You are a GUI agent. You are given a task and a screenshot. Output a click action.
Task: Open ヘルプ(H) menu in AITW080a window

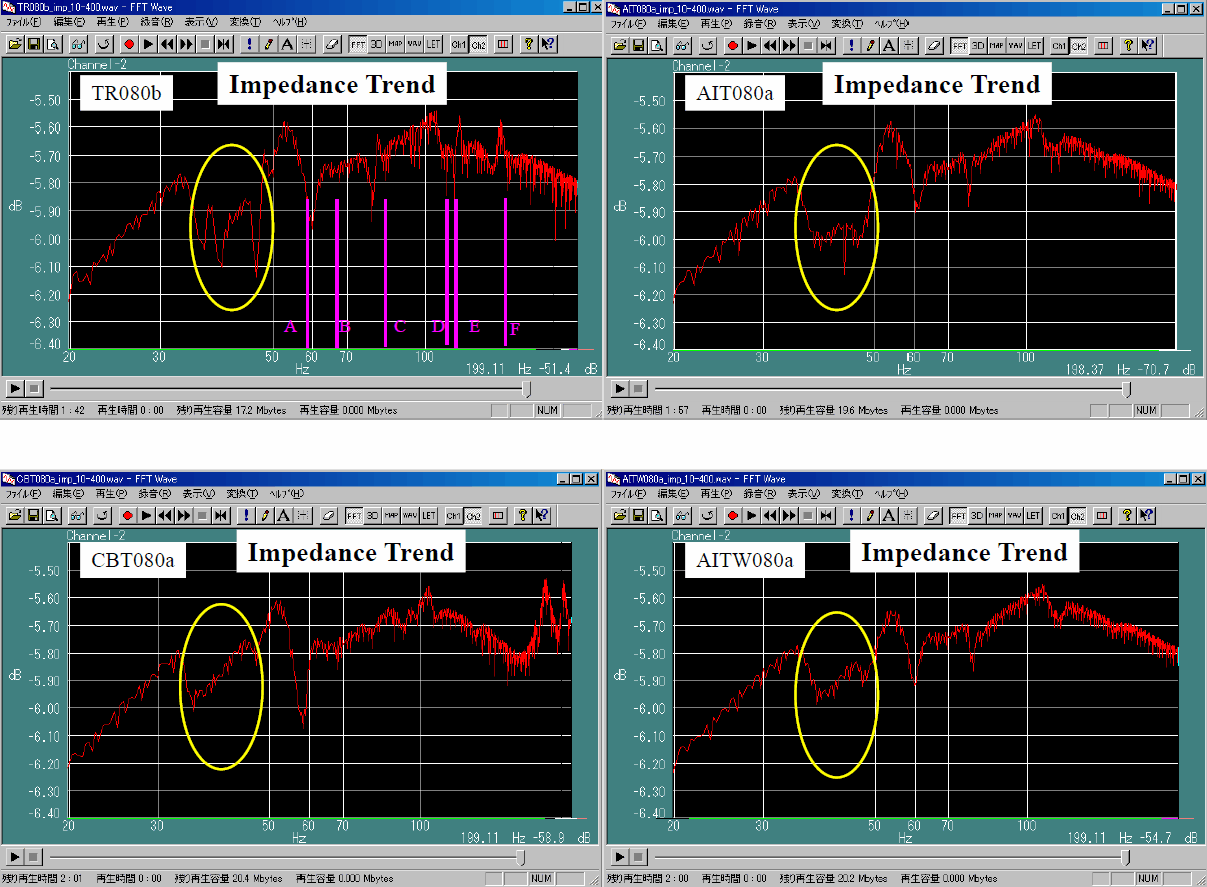(892, 494)
